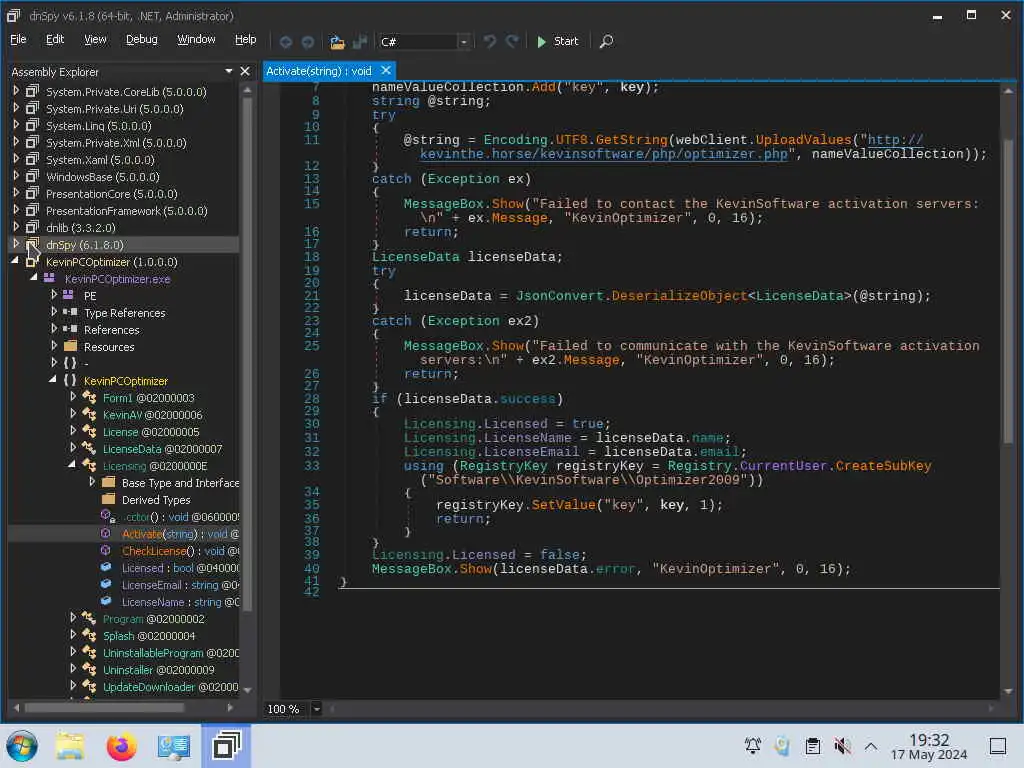Select the LicenseData class node
Image resolution: width=1024 pixels, height=768 pixels.
click(162, 449)
